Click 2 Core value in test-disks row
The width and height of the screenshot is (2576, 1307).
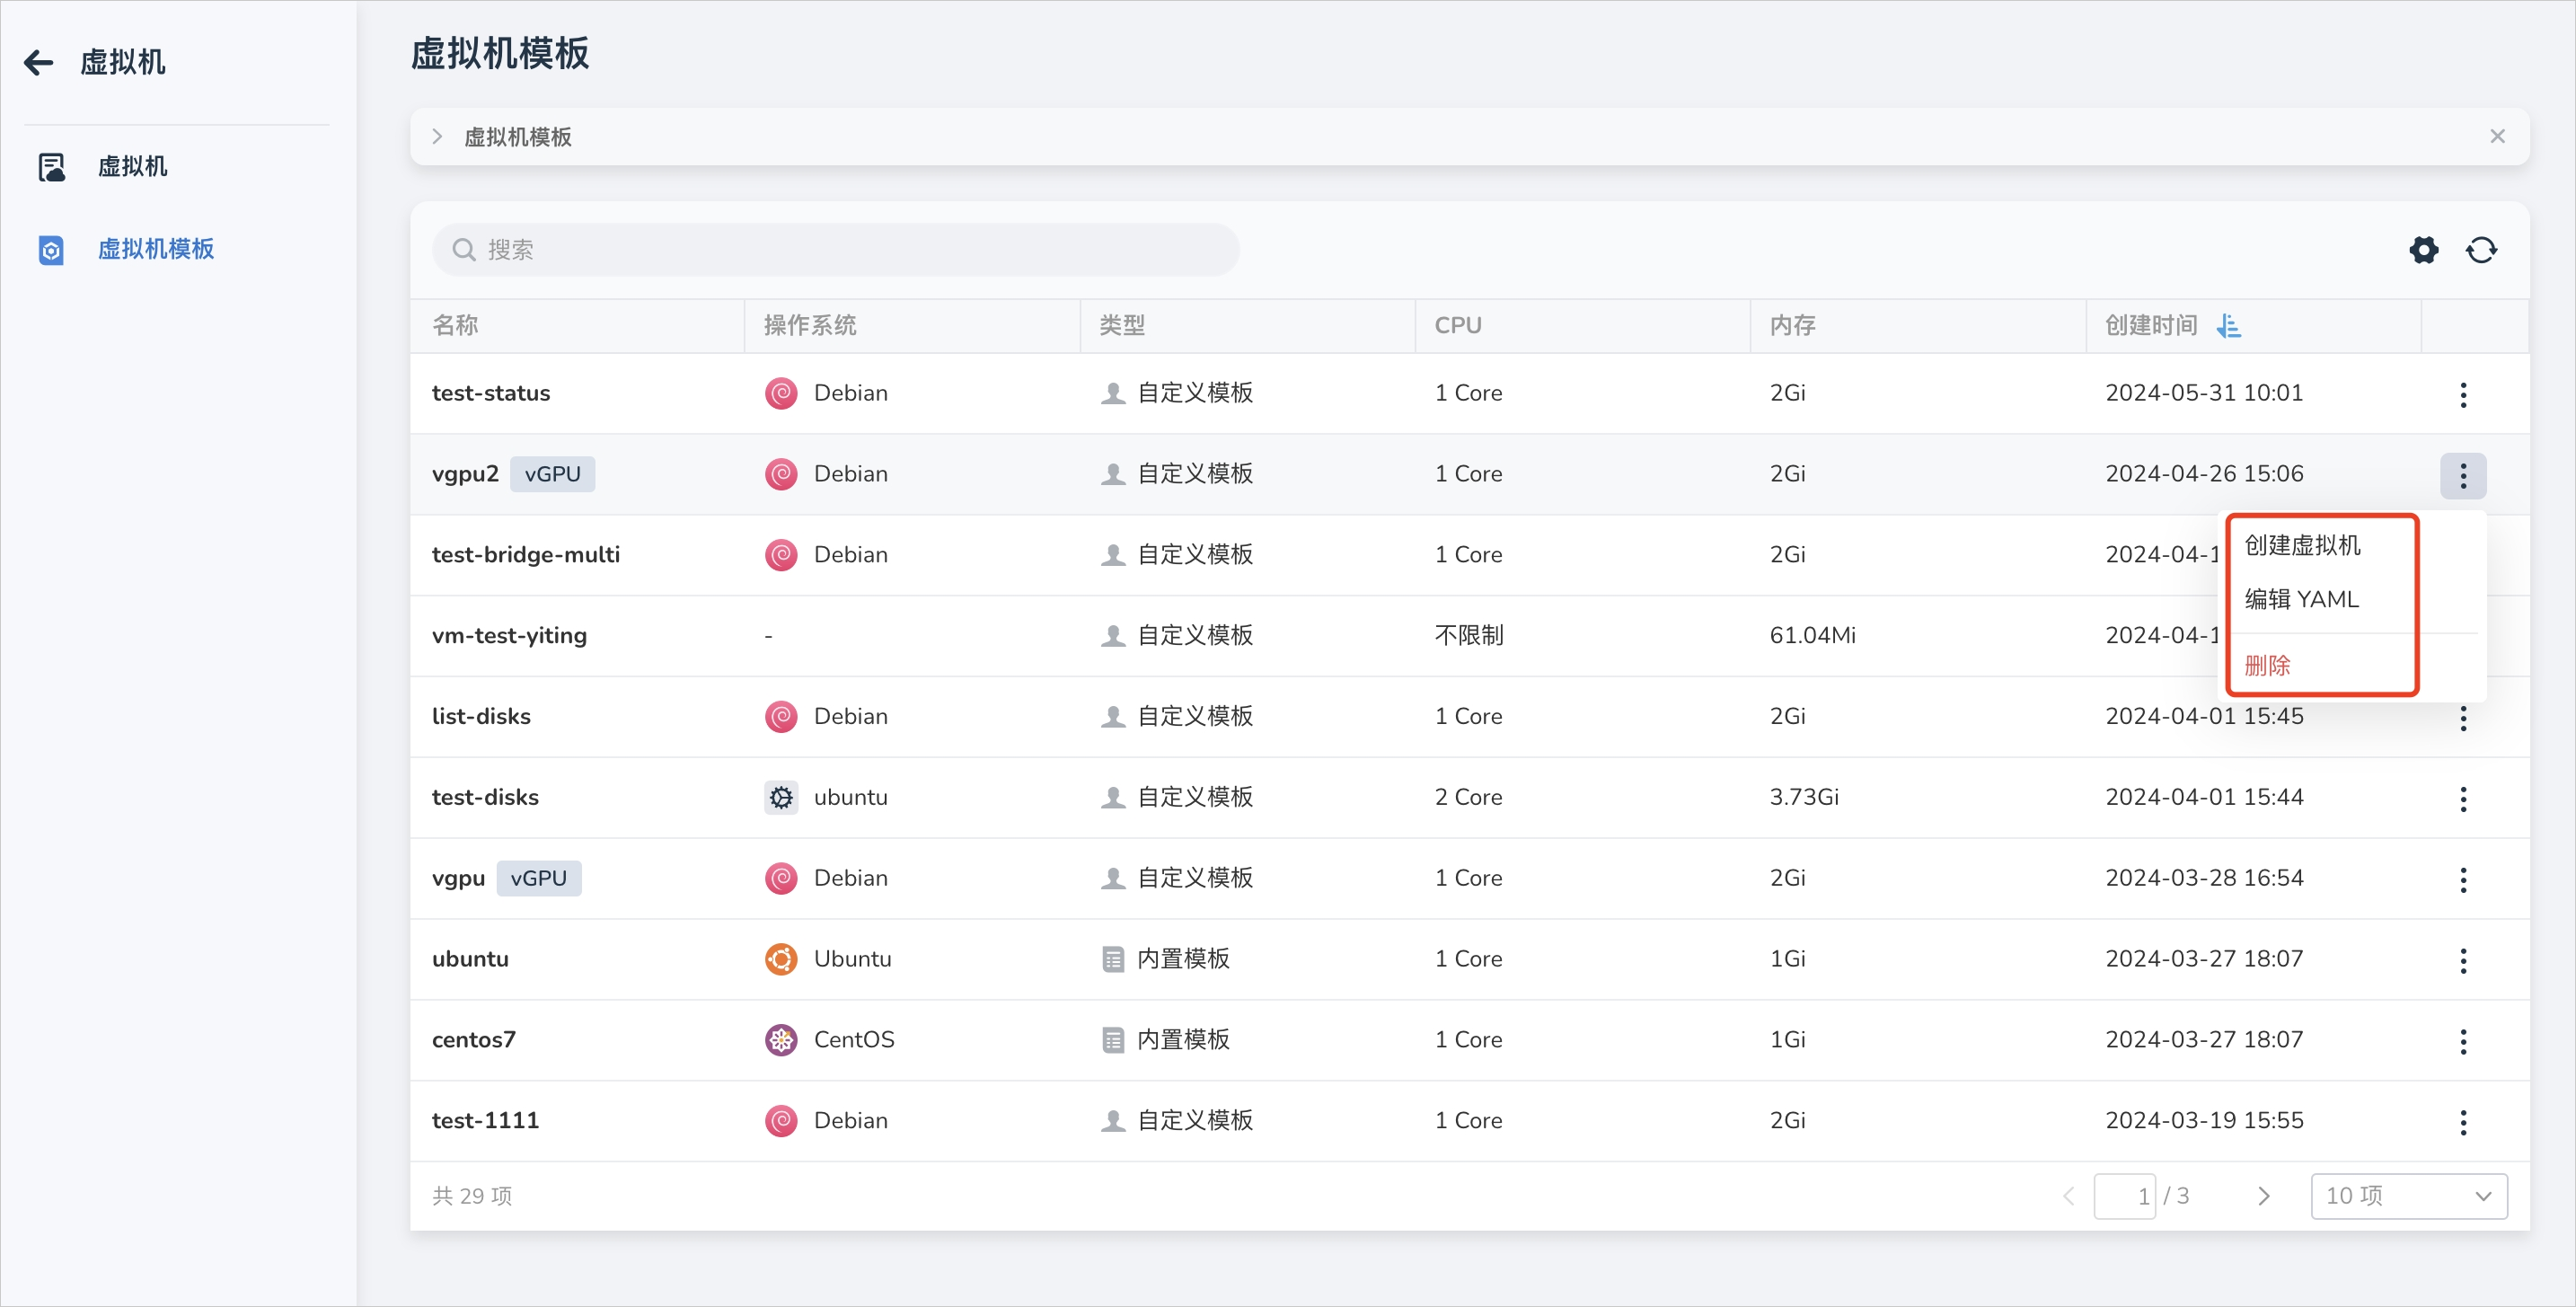coord(1468,797)
